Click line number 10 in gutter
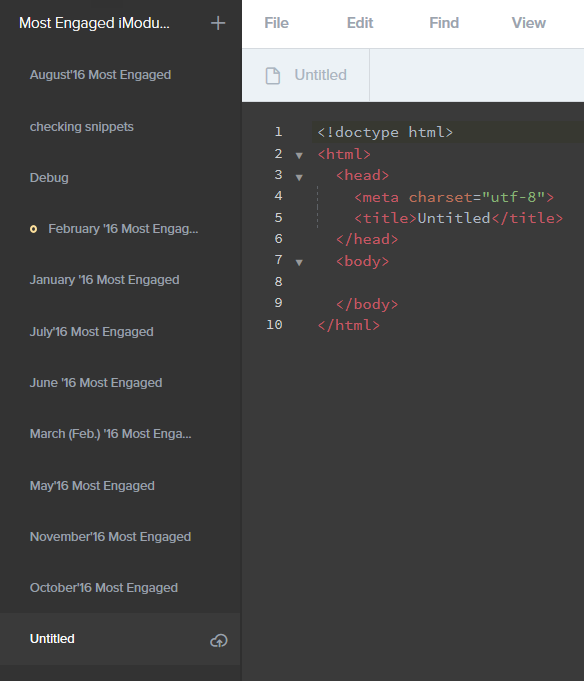The height and width of the screenshot is (681, 584). (x=274, y=324)
